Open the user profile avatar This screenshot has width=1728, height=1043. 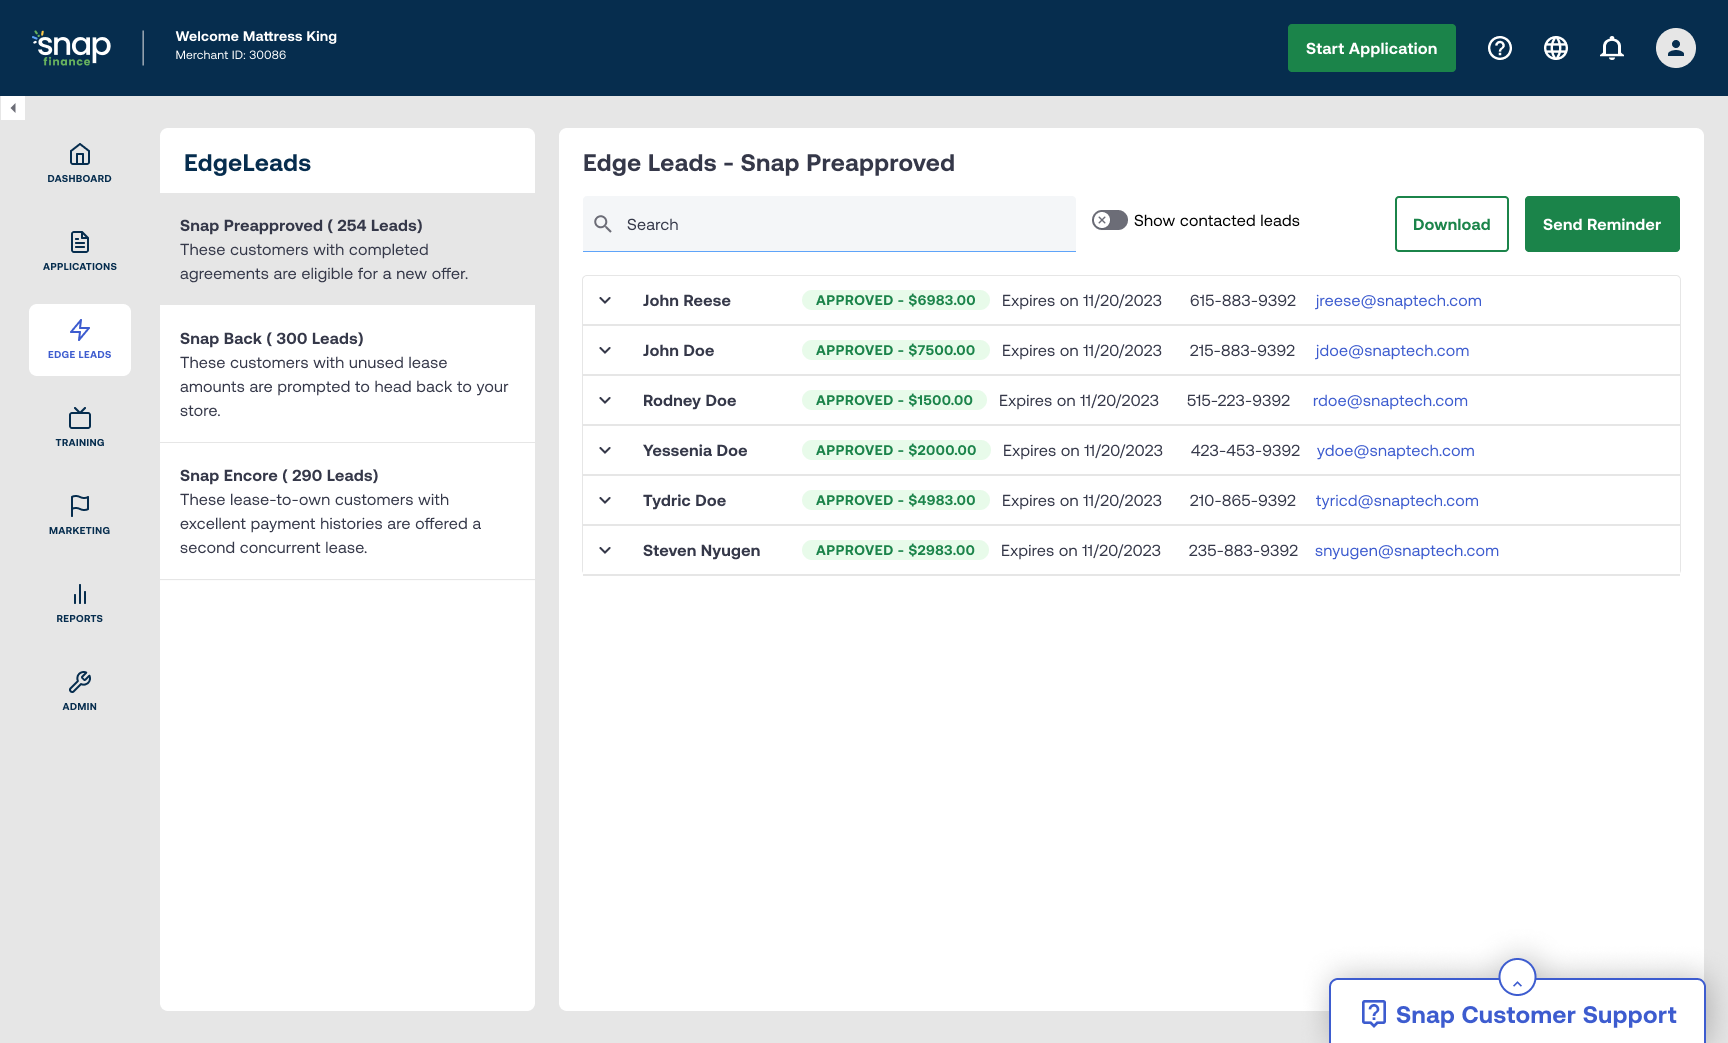tap(1675, 48)
